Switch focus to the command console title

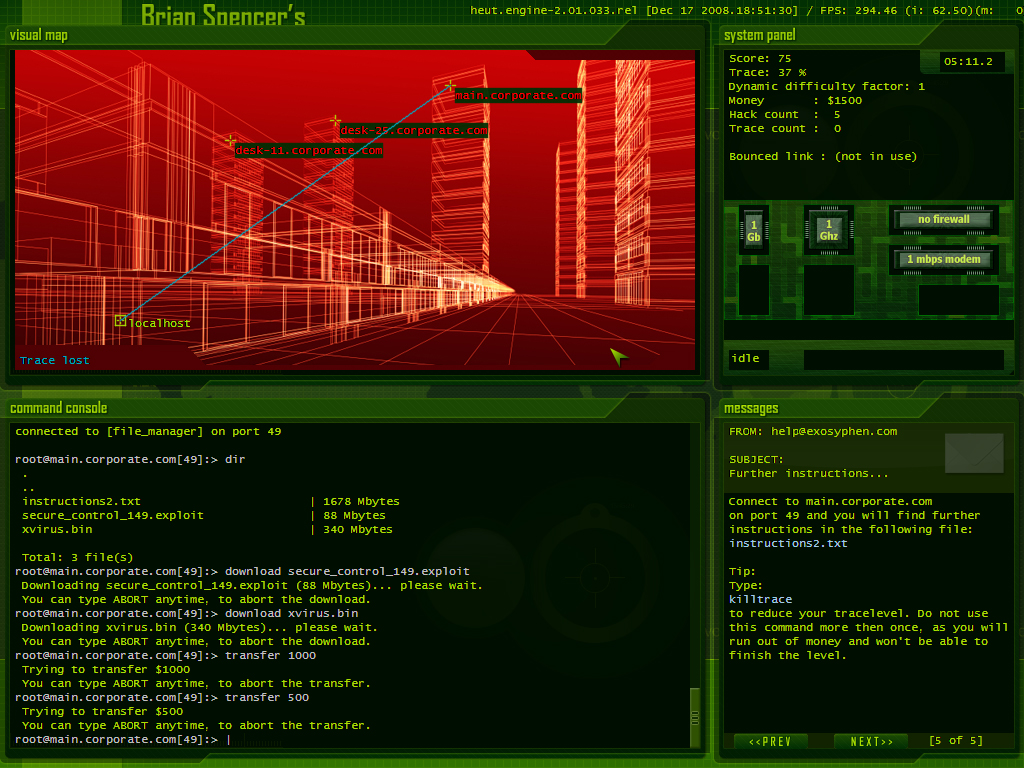point(58,408)
